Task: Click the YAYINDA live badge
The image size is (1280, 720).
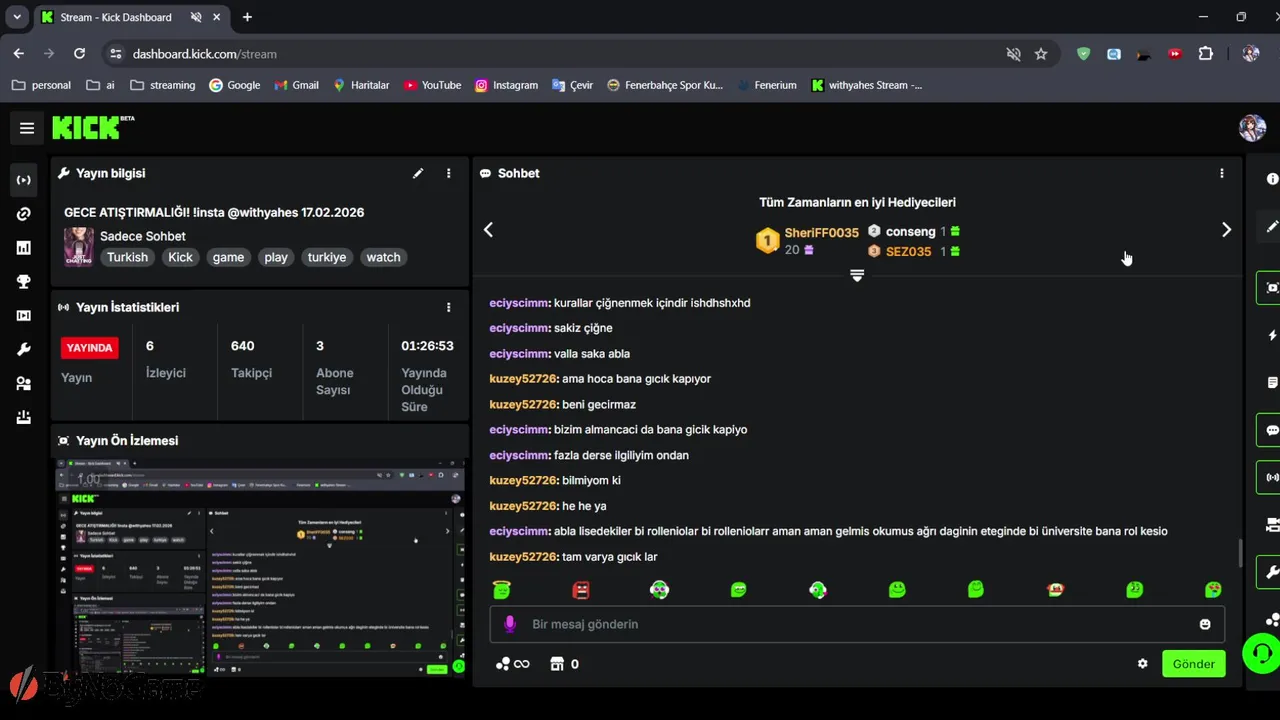Action: coord(89,348)
